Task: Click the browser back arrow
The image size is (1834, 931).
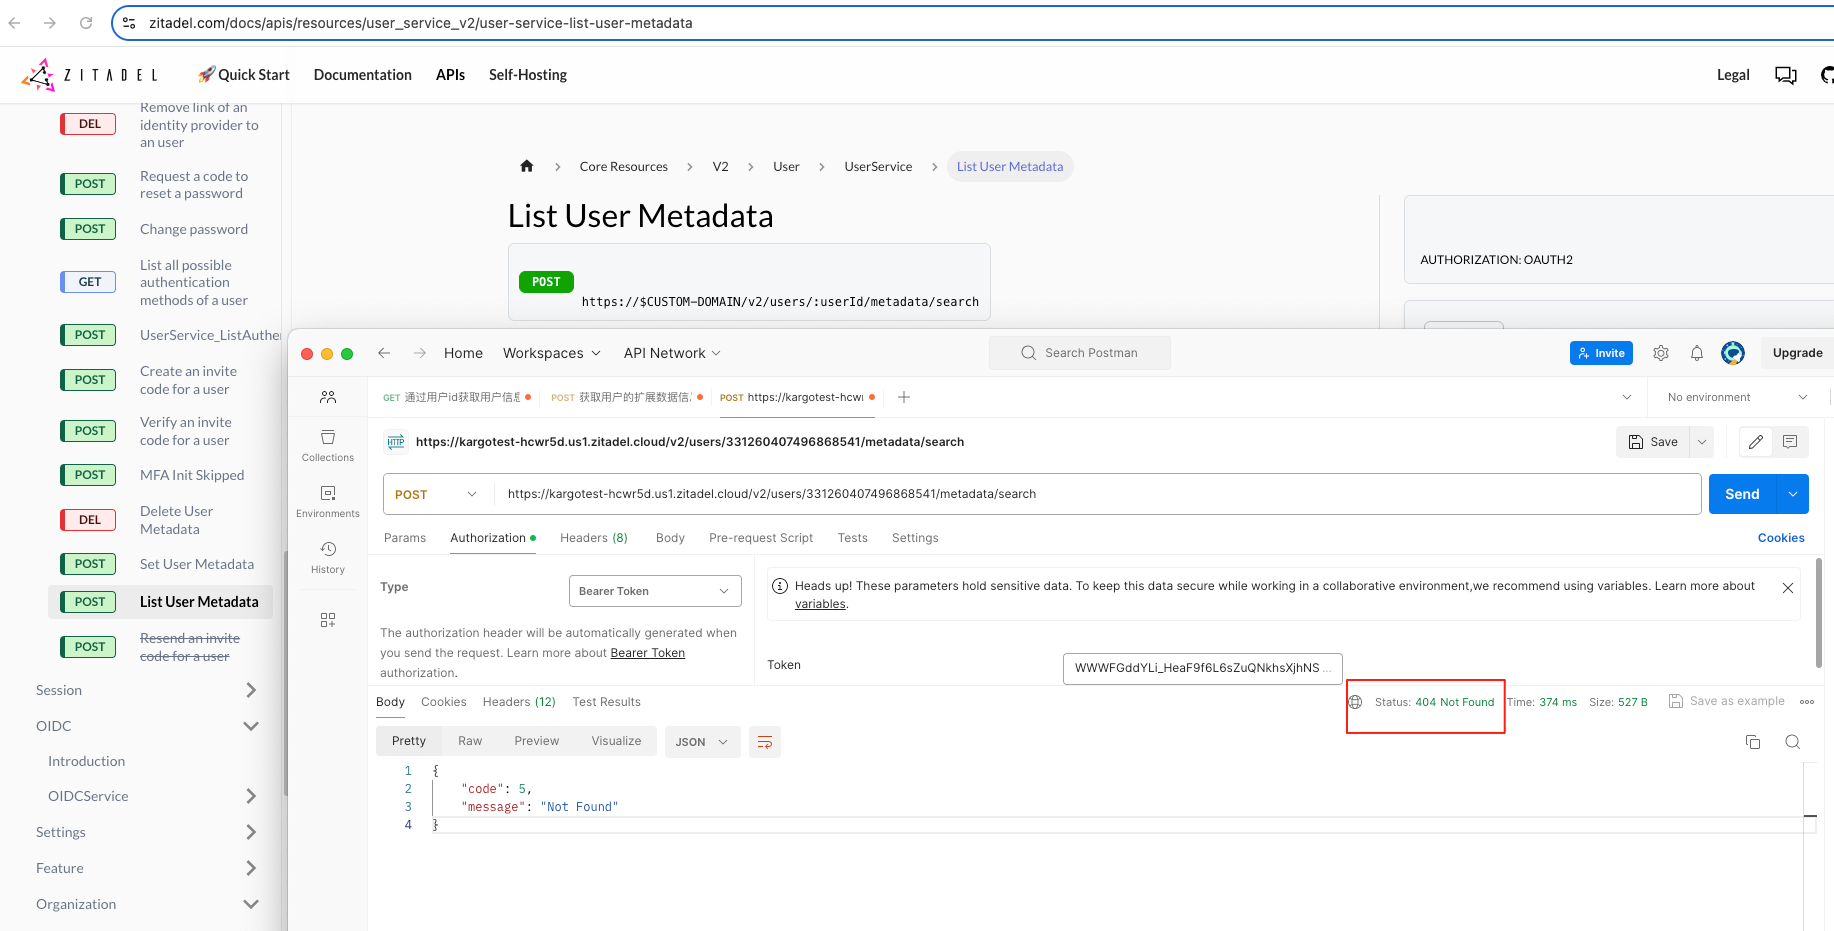Action: 15,22
